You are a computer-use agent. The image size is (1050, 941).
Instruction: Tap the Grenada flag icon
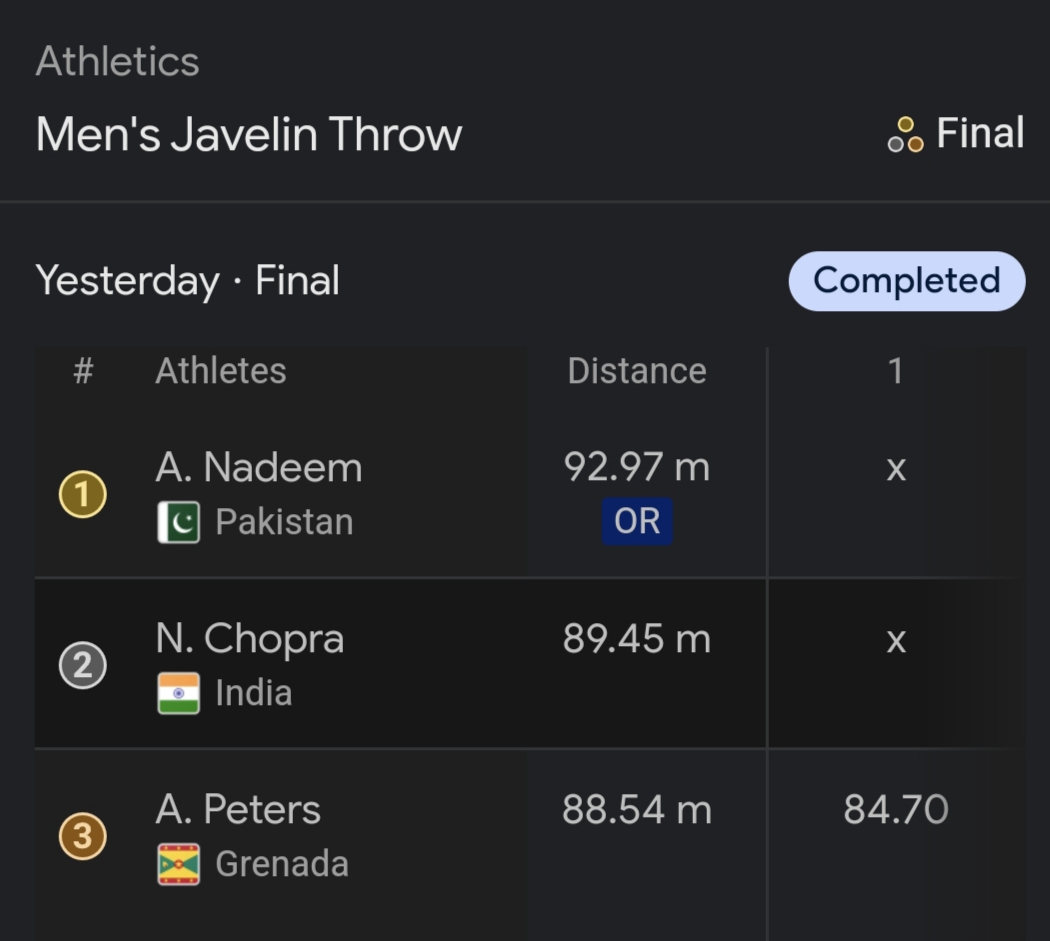click(x=179, y=865)
